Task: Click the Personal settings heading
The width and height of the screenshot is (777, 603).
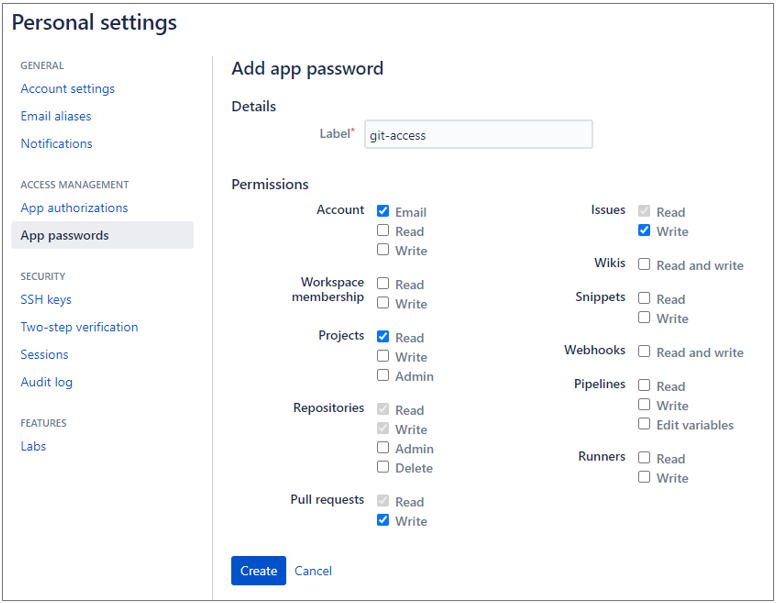Action: point(94,23)
